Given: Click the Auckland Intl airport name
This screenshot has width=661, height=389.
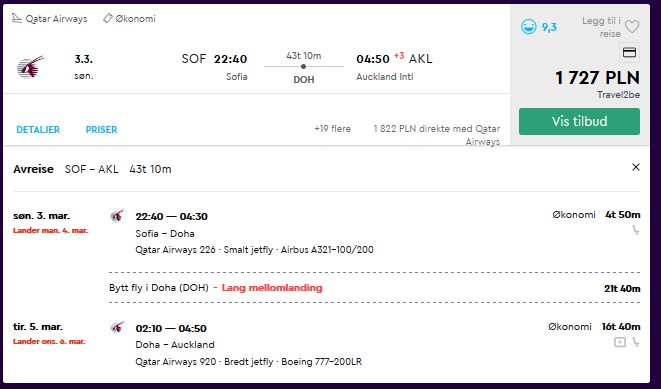Looking at the screenshot, I should (x=384, y=77).
